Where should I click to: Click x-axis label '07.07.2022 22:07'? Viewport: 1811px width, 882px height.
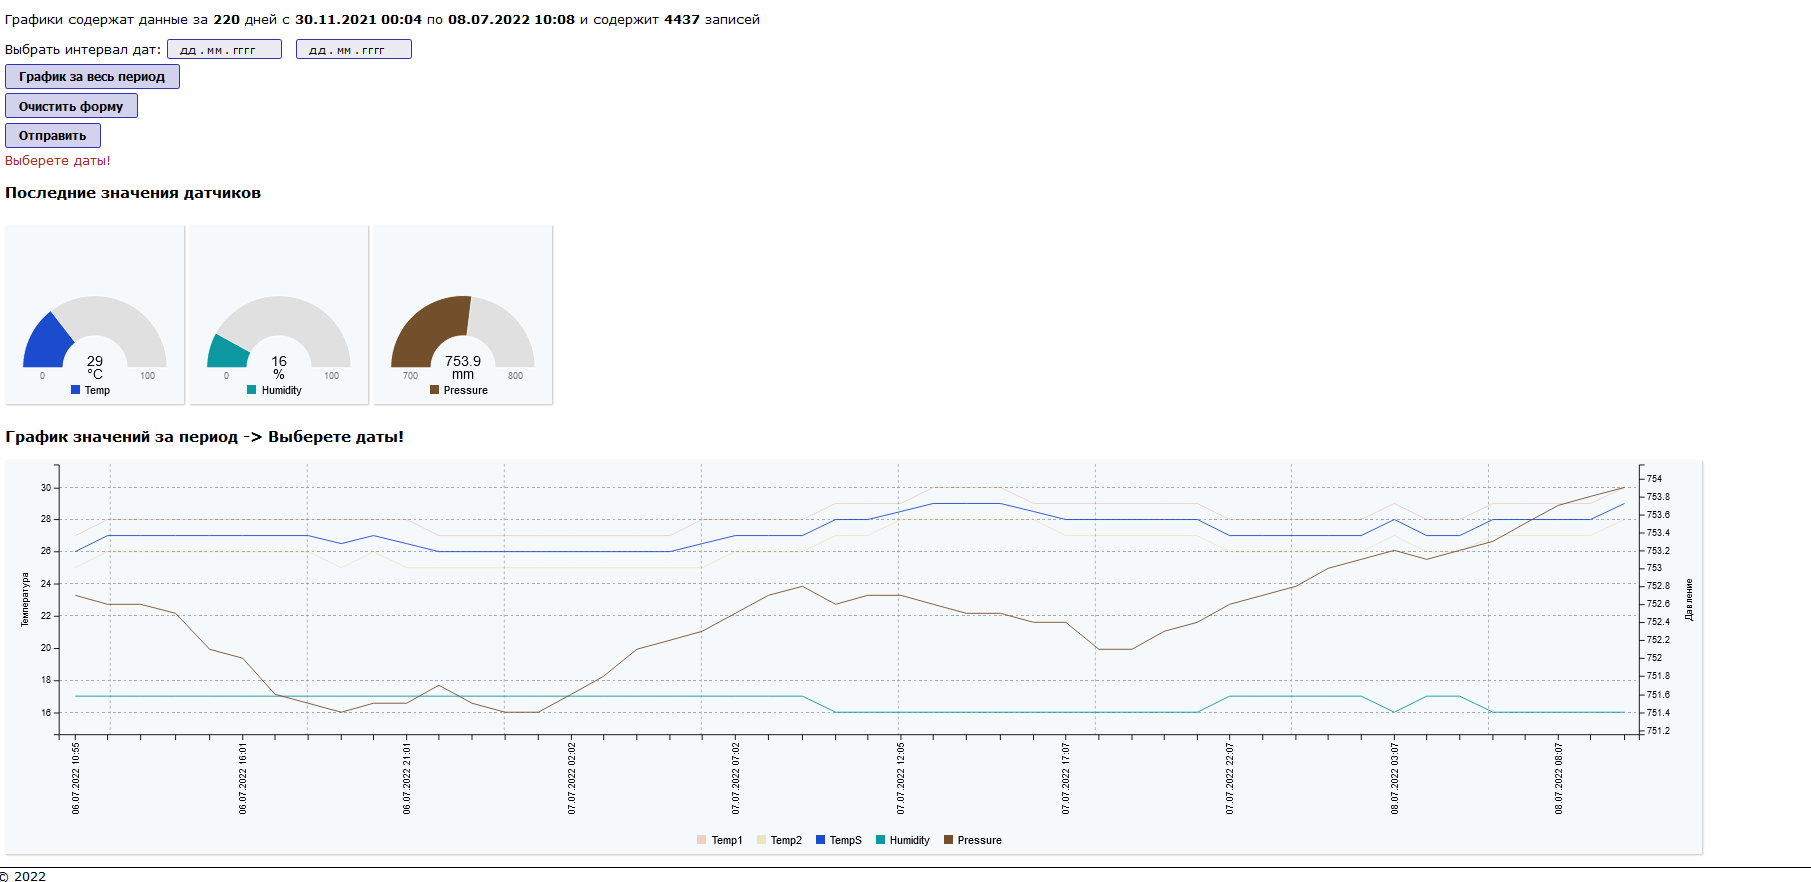(1230, 778)
